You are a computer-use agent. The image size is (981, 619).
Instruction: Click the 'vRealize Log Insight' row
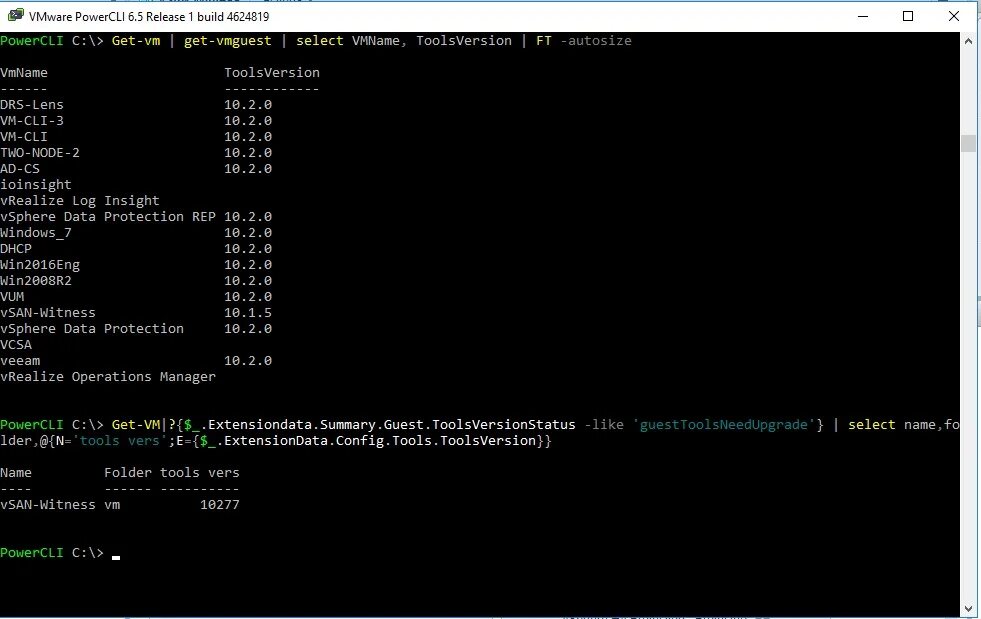coord(80,201)
